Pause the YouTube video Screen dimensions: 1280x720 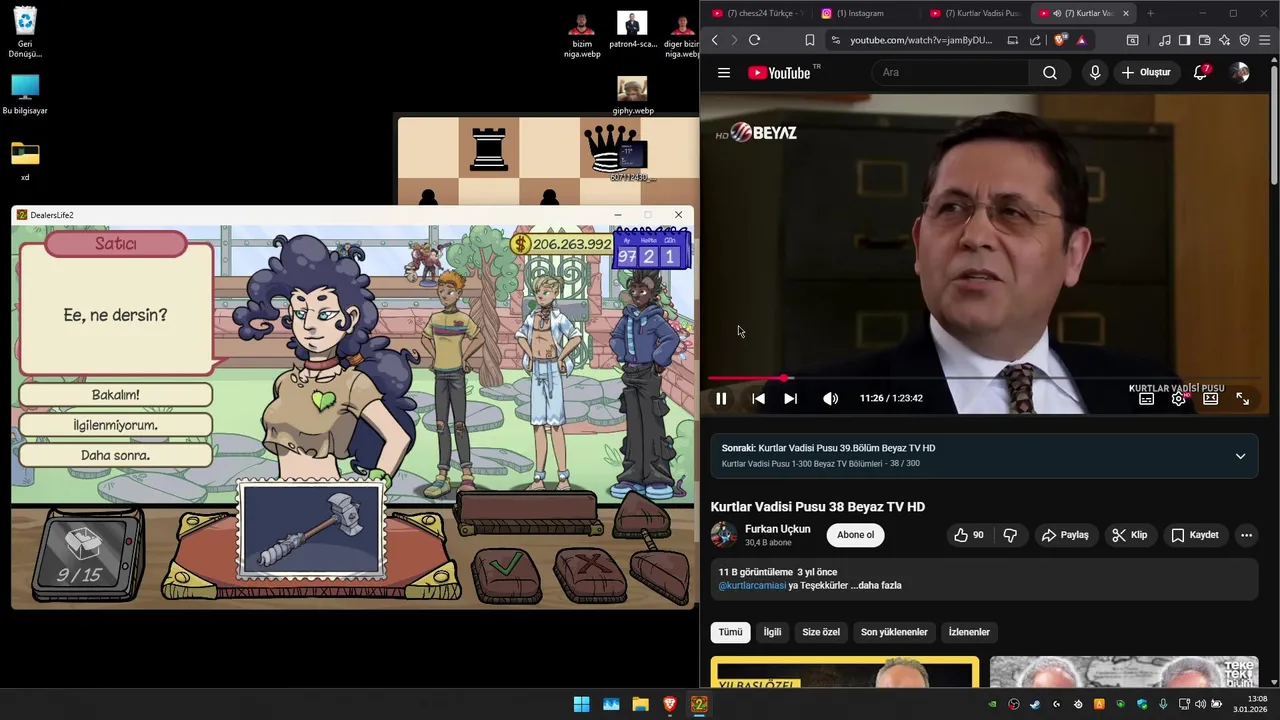pyautogui.click(x=721, y=398)
